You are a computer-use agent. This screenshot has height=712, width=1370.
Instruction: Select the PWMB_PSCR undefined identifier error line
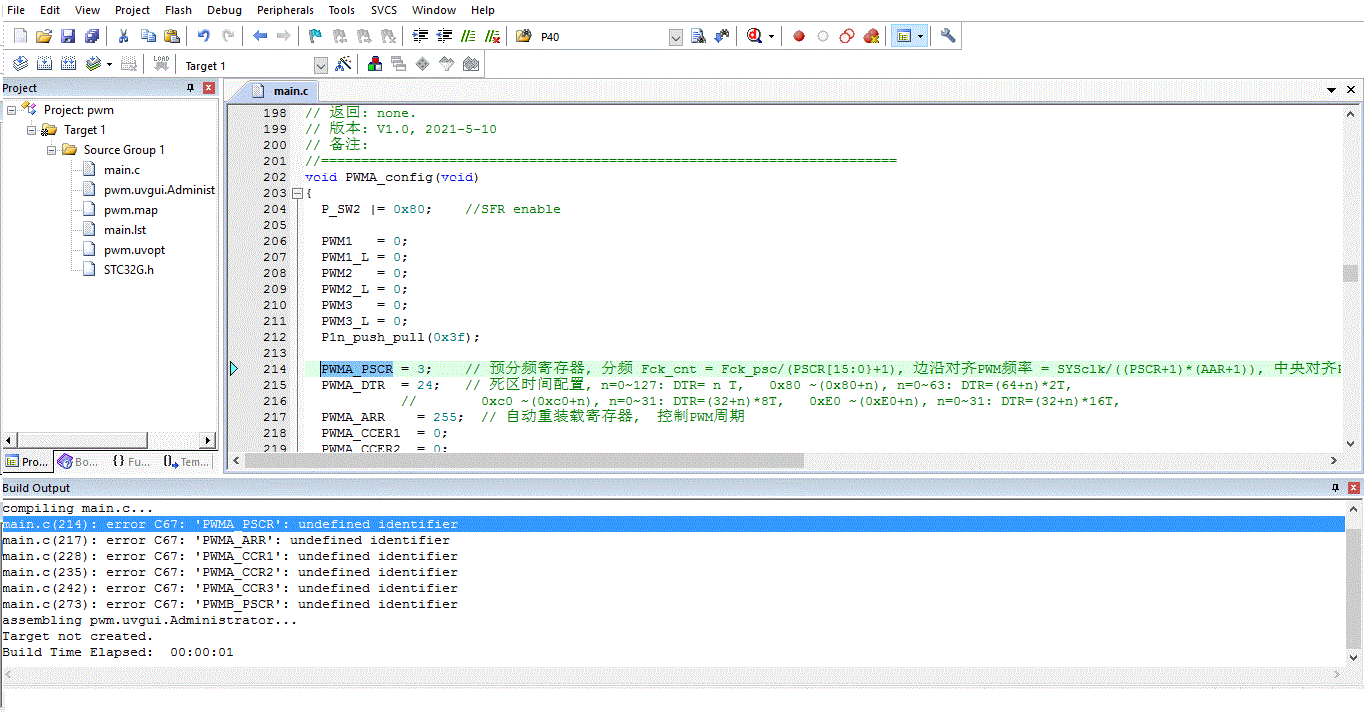pyautogui.click(x=672, y=604)
